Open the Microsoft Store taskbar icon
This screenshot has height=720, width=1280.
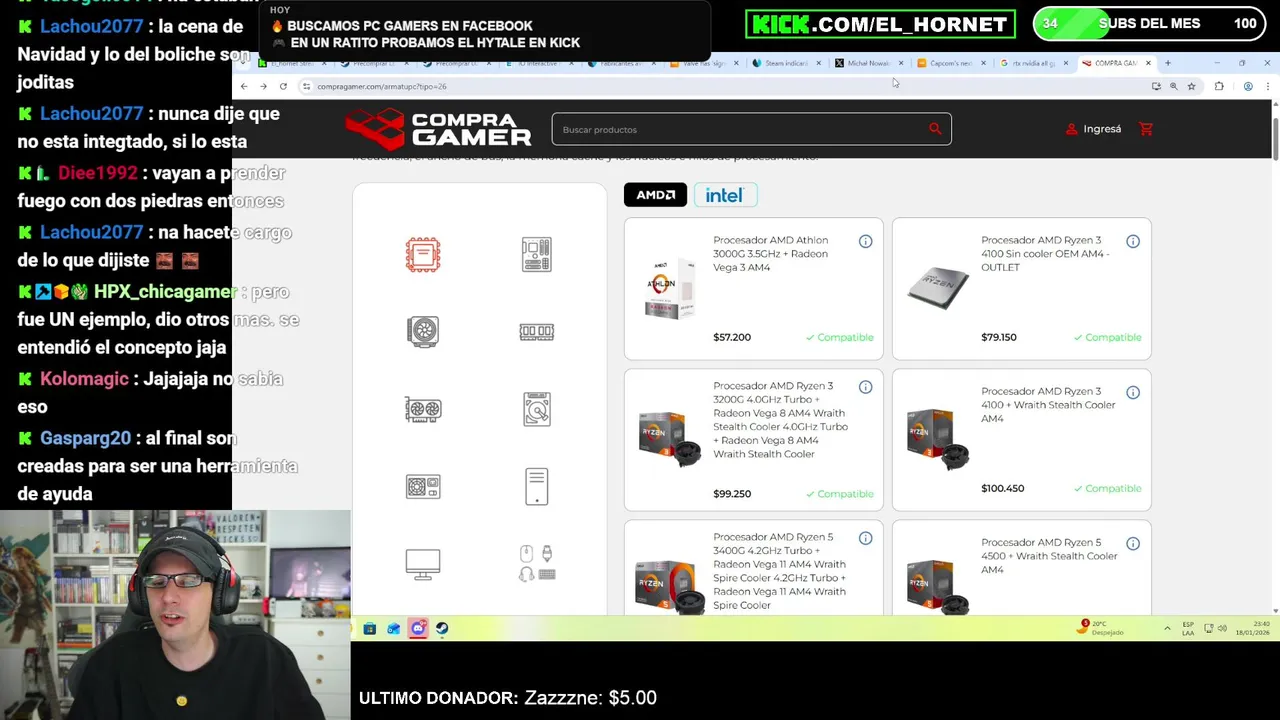(x=370, y=629)
